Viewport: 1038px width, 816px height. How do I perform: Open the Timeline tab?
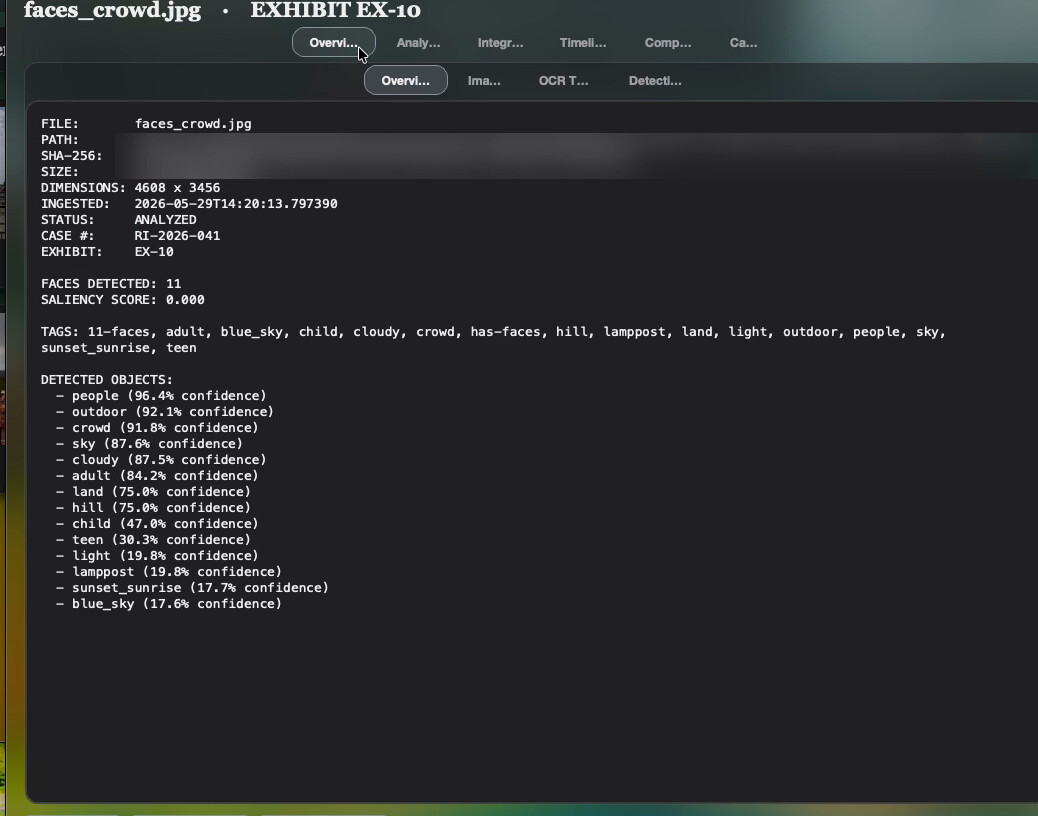click(583, 42)
